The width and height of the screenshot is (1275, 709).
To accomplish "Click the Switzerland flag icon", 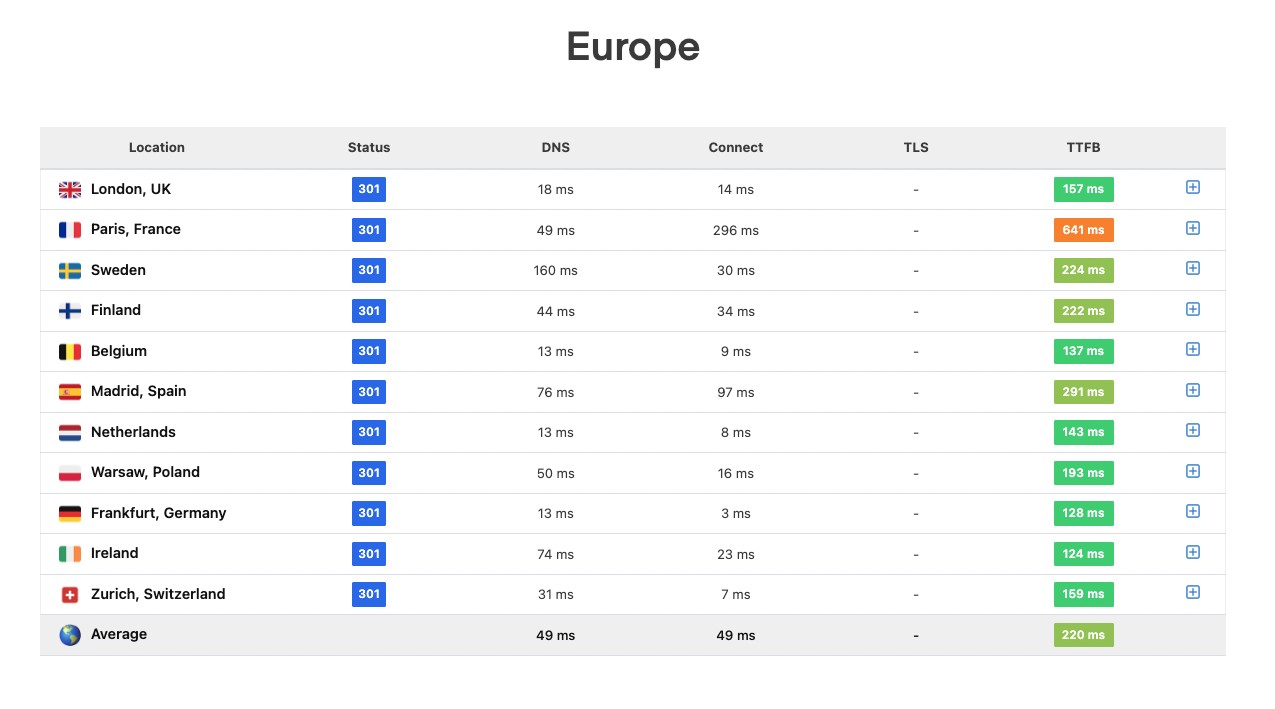I will 70,595.
